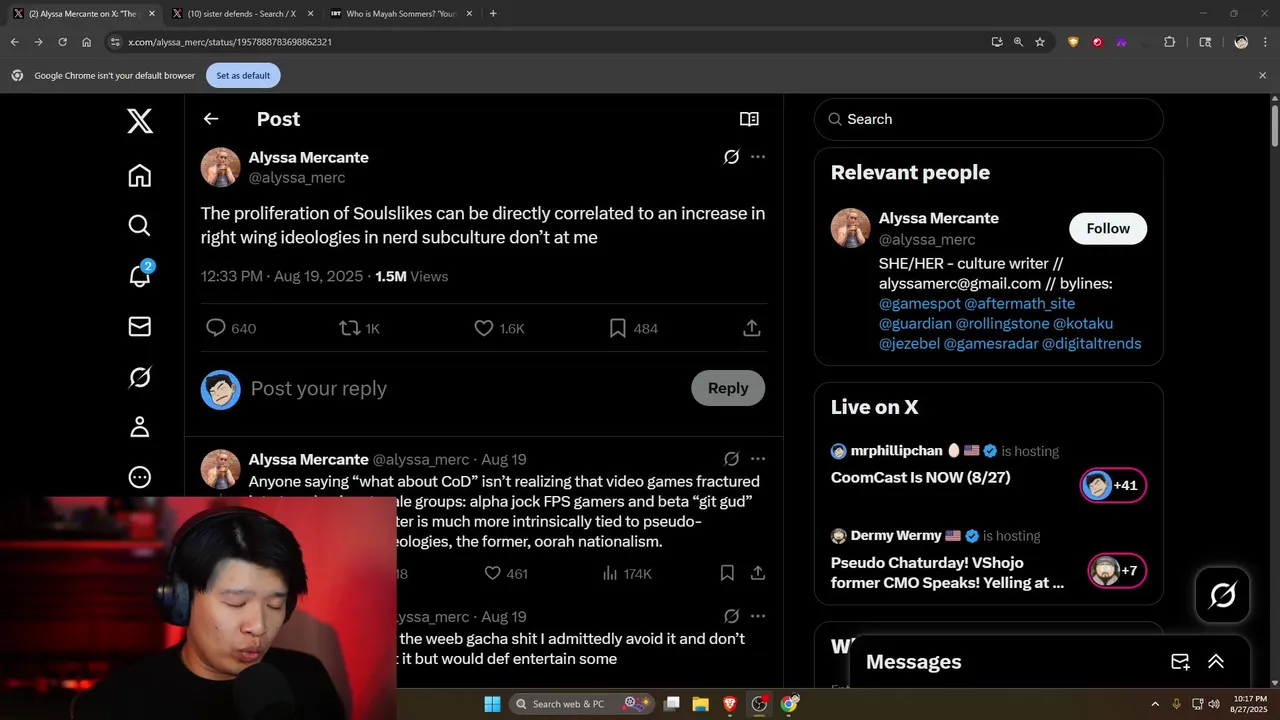Screen dimensions: 1280x720
Task: Open @digitaltrends link in bio
Action: coord(1091,343)
